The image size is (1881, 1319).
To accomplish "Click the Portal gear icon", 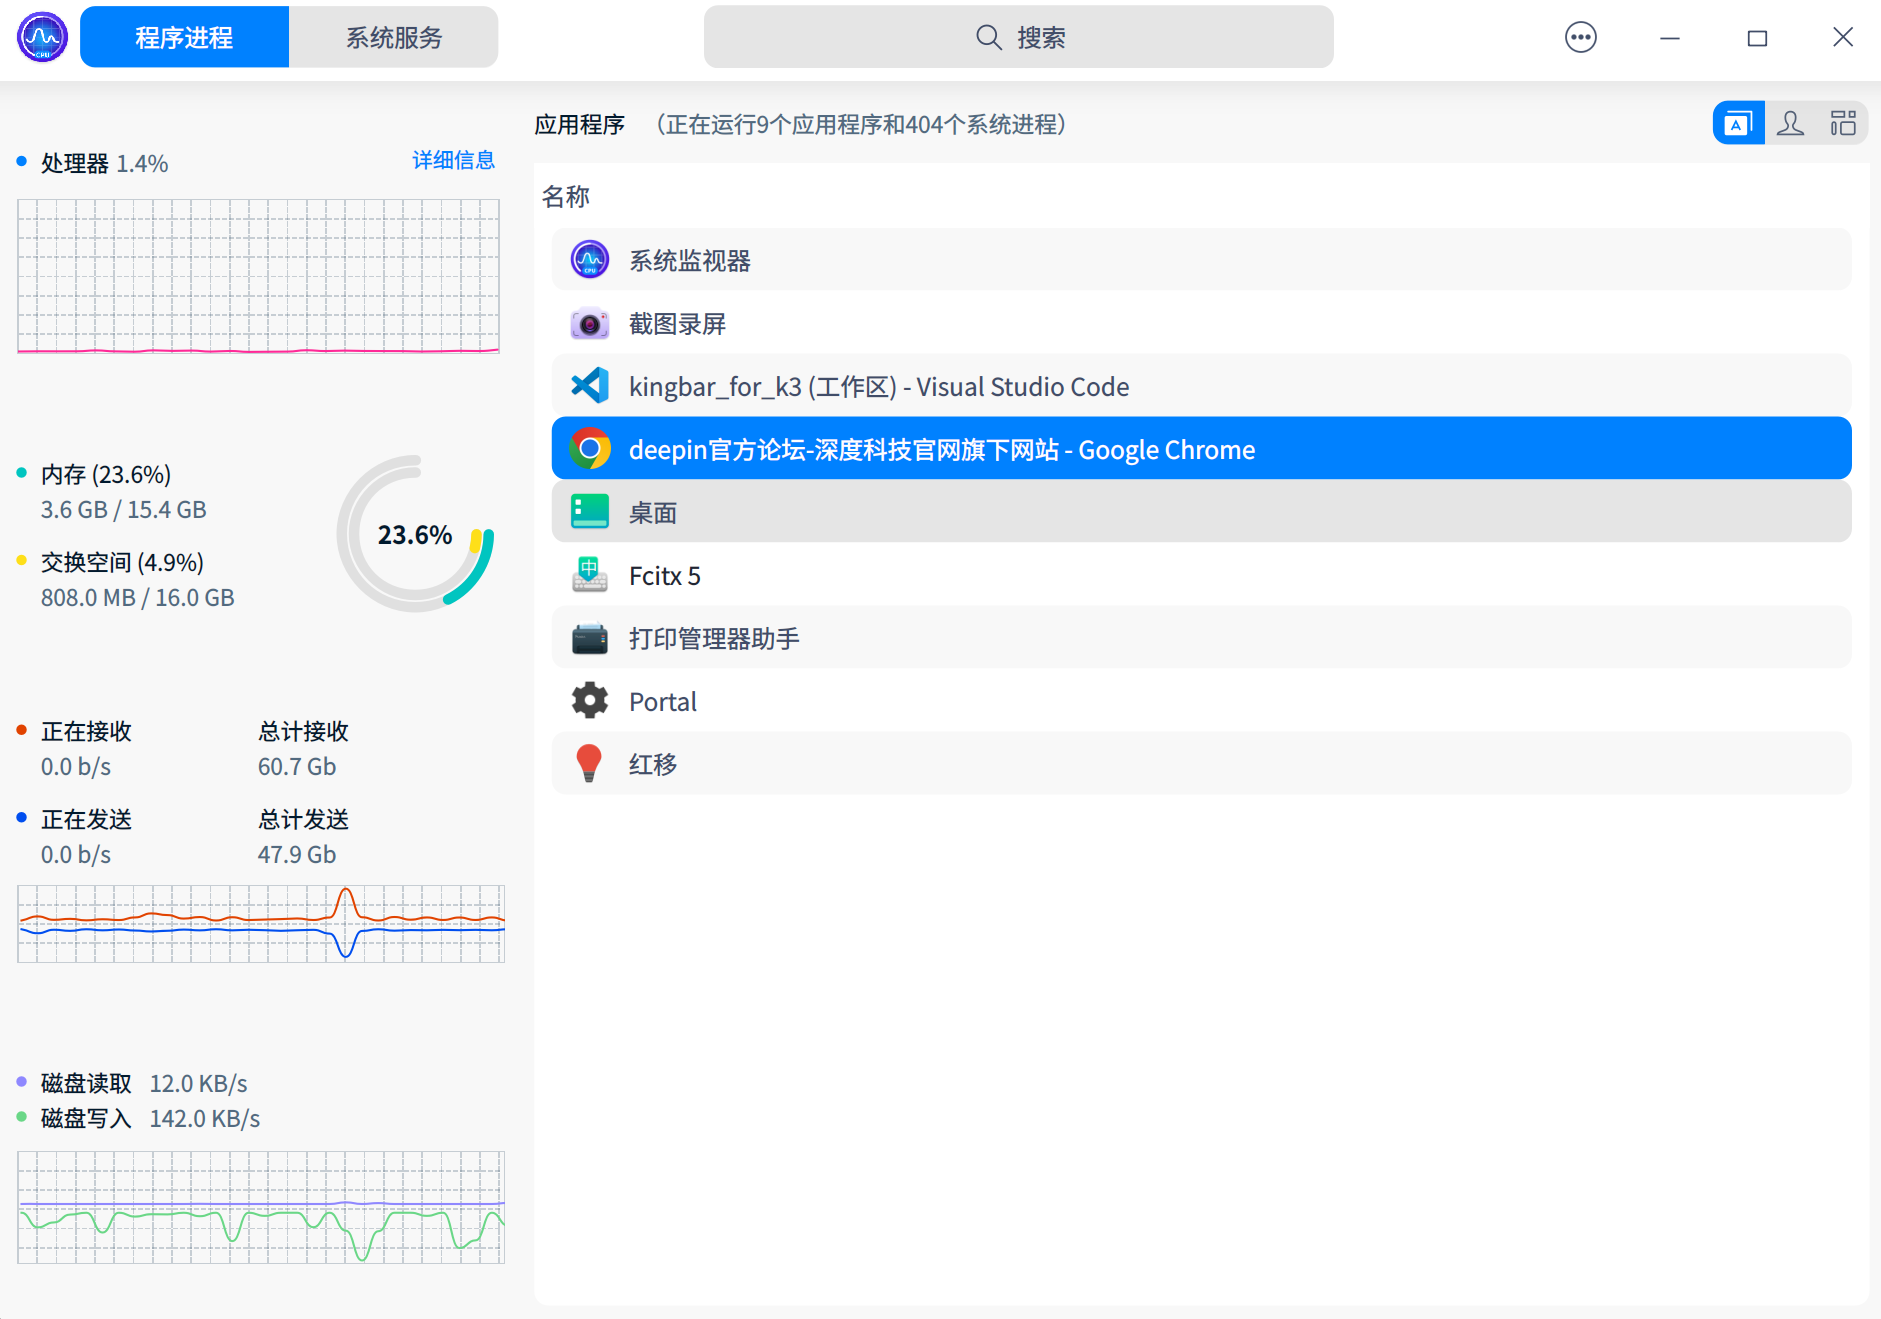I will tap(590, 700).
